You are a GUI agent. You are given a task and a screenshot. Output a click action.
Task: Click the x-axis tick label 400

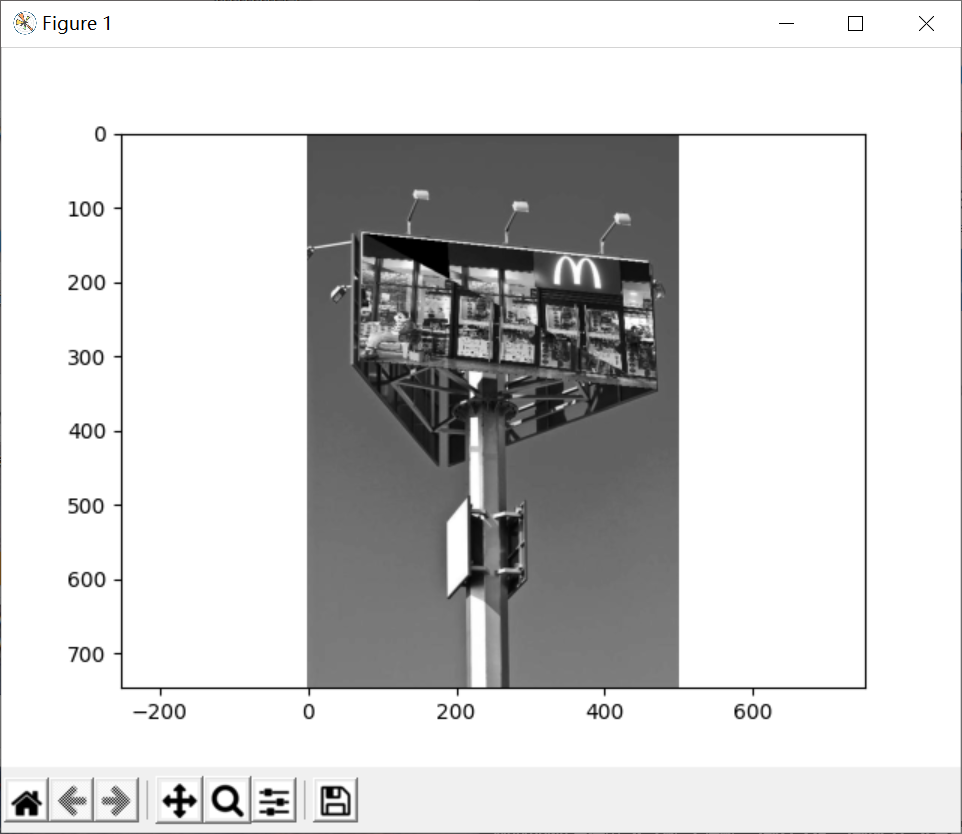click(x=604, y=712)
